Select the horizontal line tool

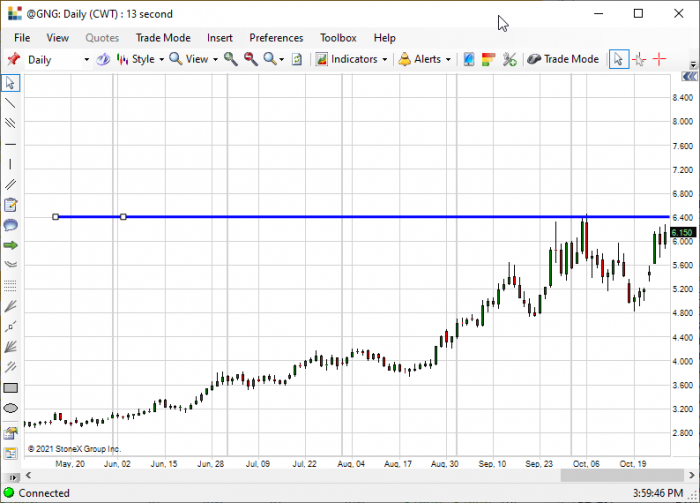pyautogui.click(x=10, y=144)
